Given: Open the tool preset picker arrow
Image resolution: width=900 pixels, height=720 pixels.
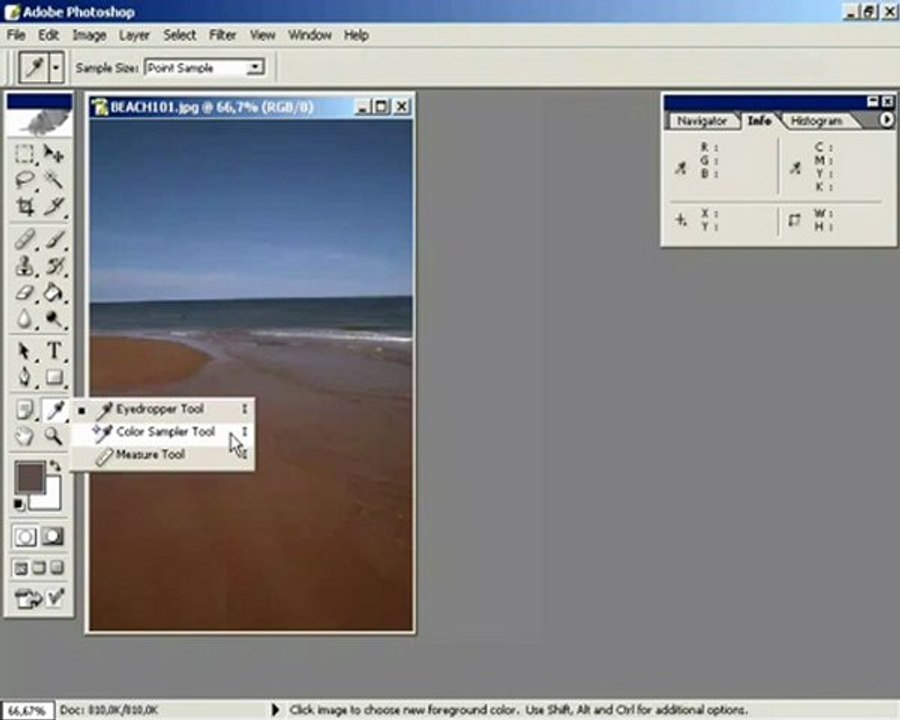Looking at the screenshot, I should [56, 67].
